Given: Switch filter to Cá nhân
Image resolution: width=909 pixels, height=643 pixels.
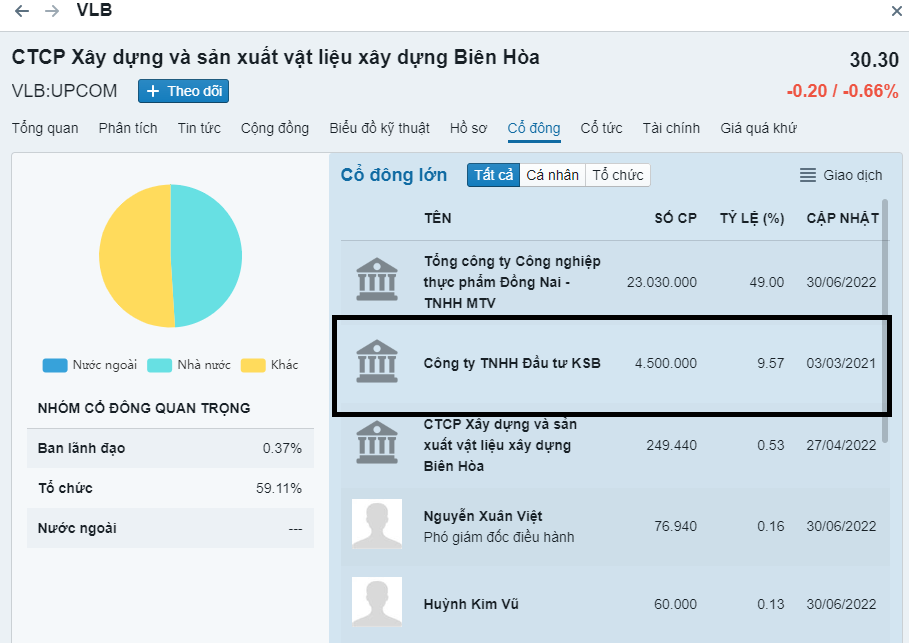Looking at the screenshot, I should click(x=552, y=175).
